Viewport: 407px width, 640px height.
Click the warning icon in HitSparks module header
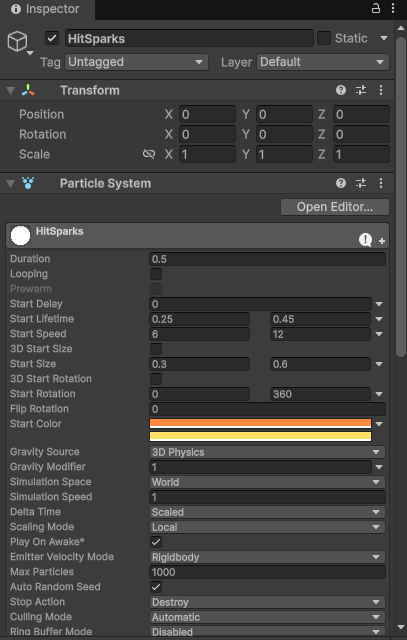pyautogui.click(x=365, y=240)
